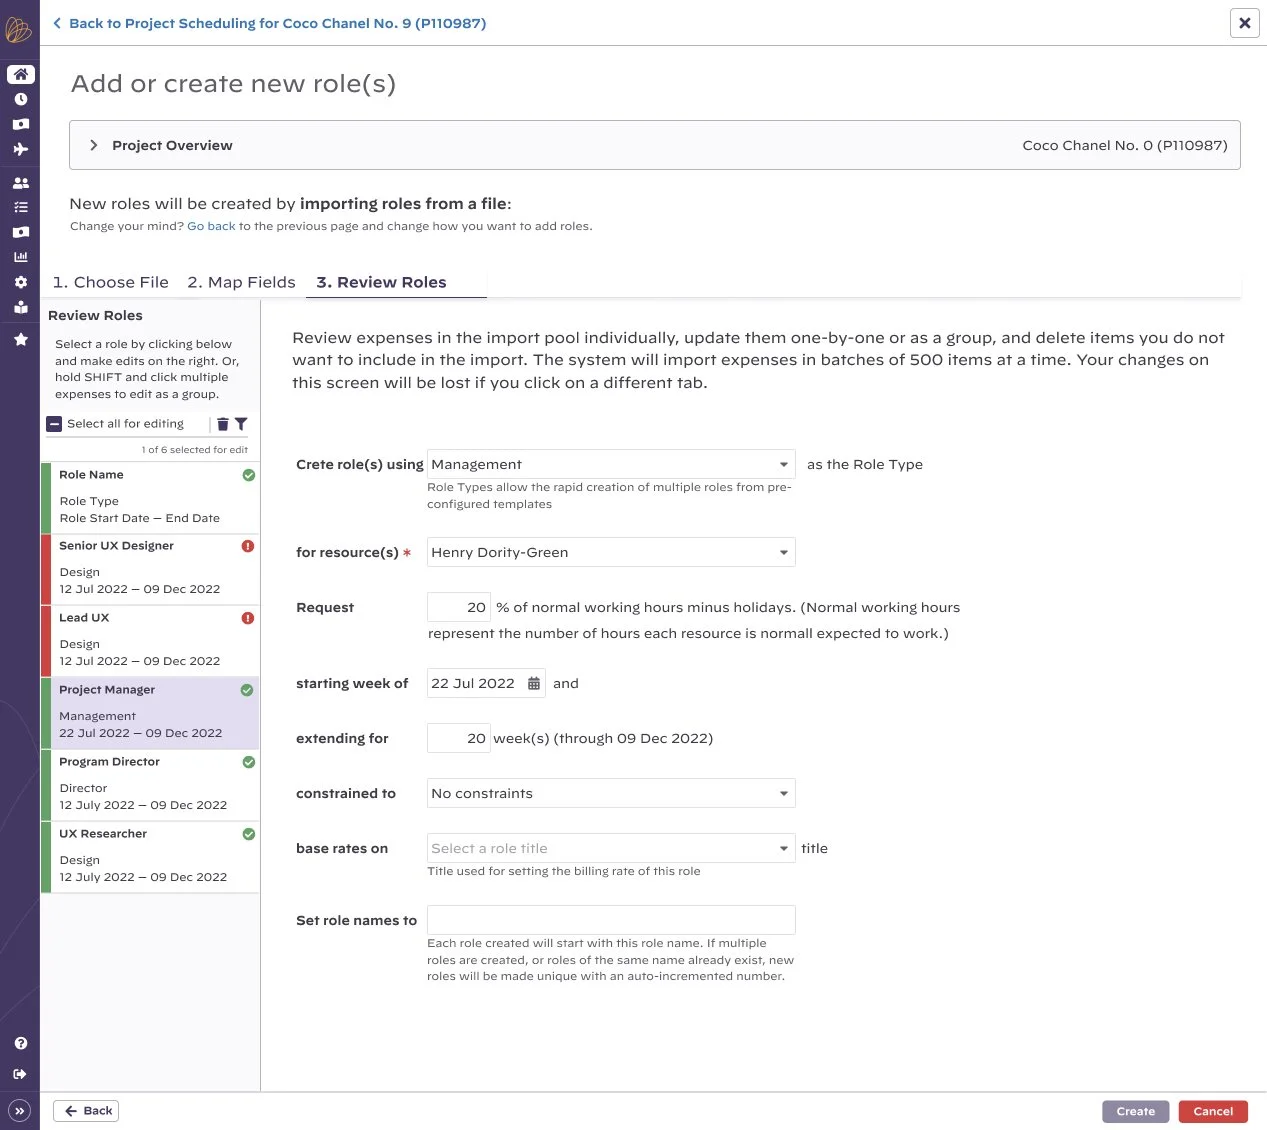The height and width of the screenshot is (1130, 1267).
Task: Open the settings gear in the sidebar
Action: pyautogui.click(x=20, y=282)
